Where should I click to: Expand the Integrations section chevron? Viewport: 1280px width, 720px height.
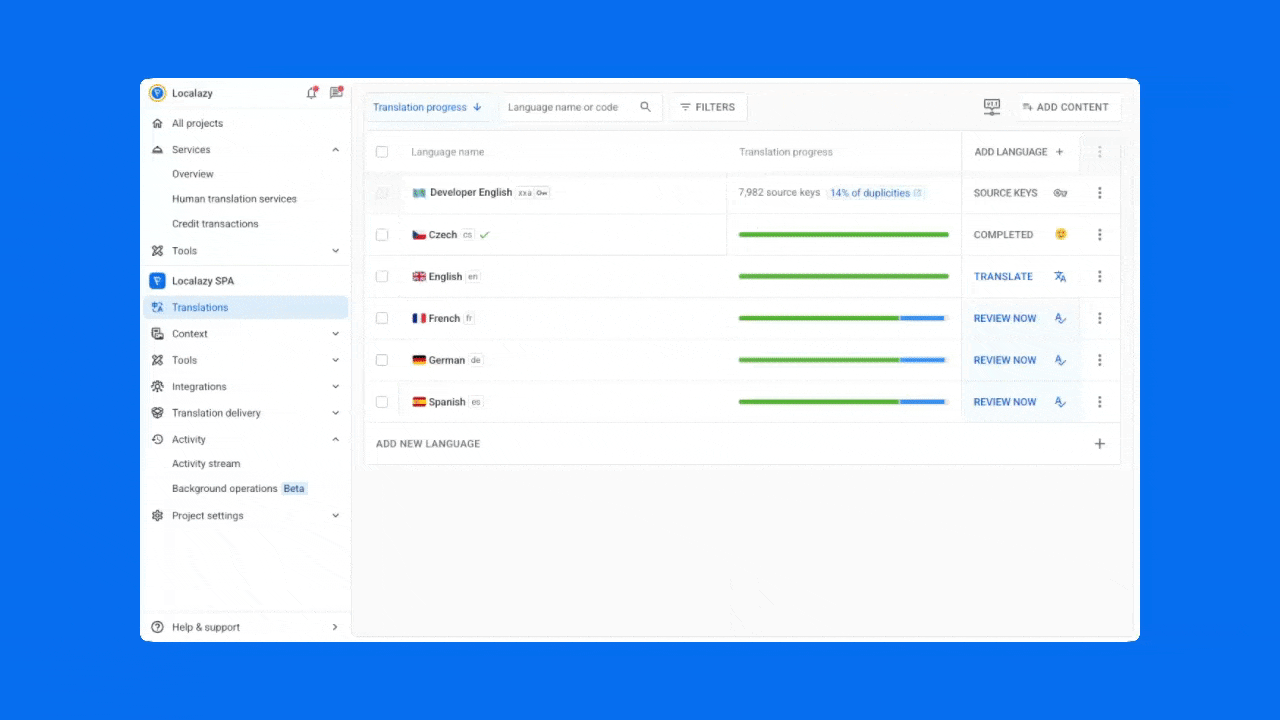[x=336, y=387]
